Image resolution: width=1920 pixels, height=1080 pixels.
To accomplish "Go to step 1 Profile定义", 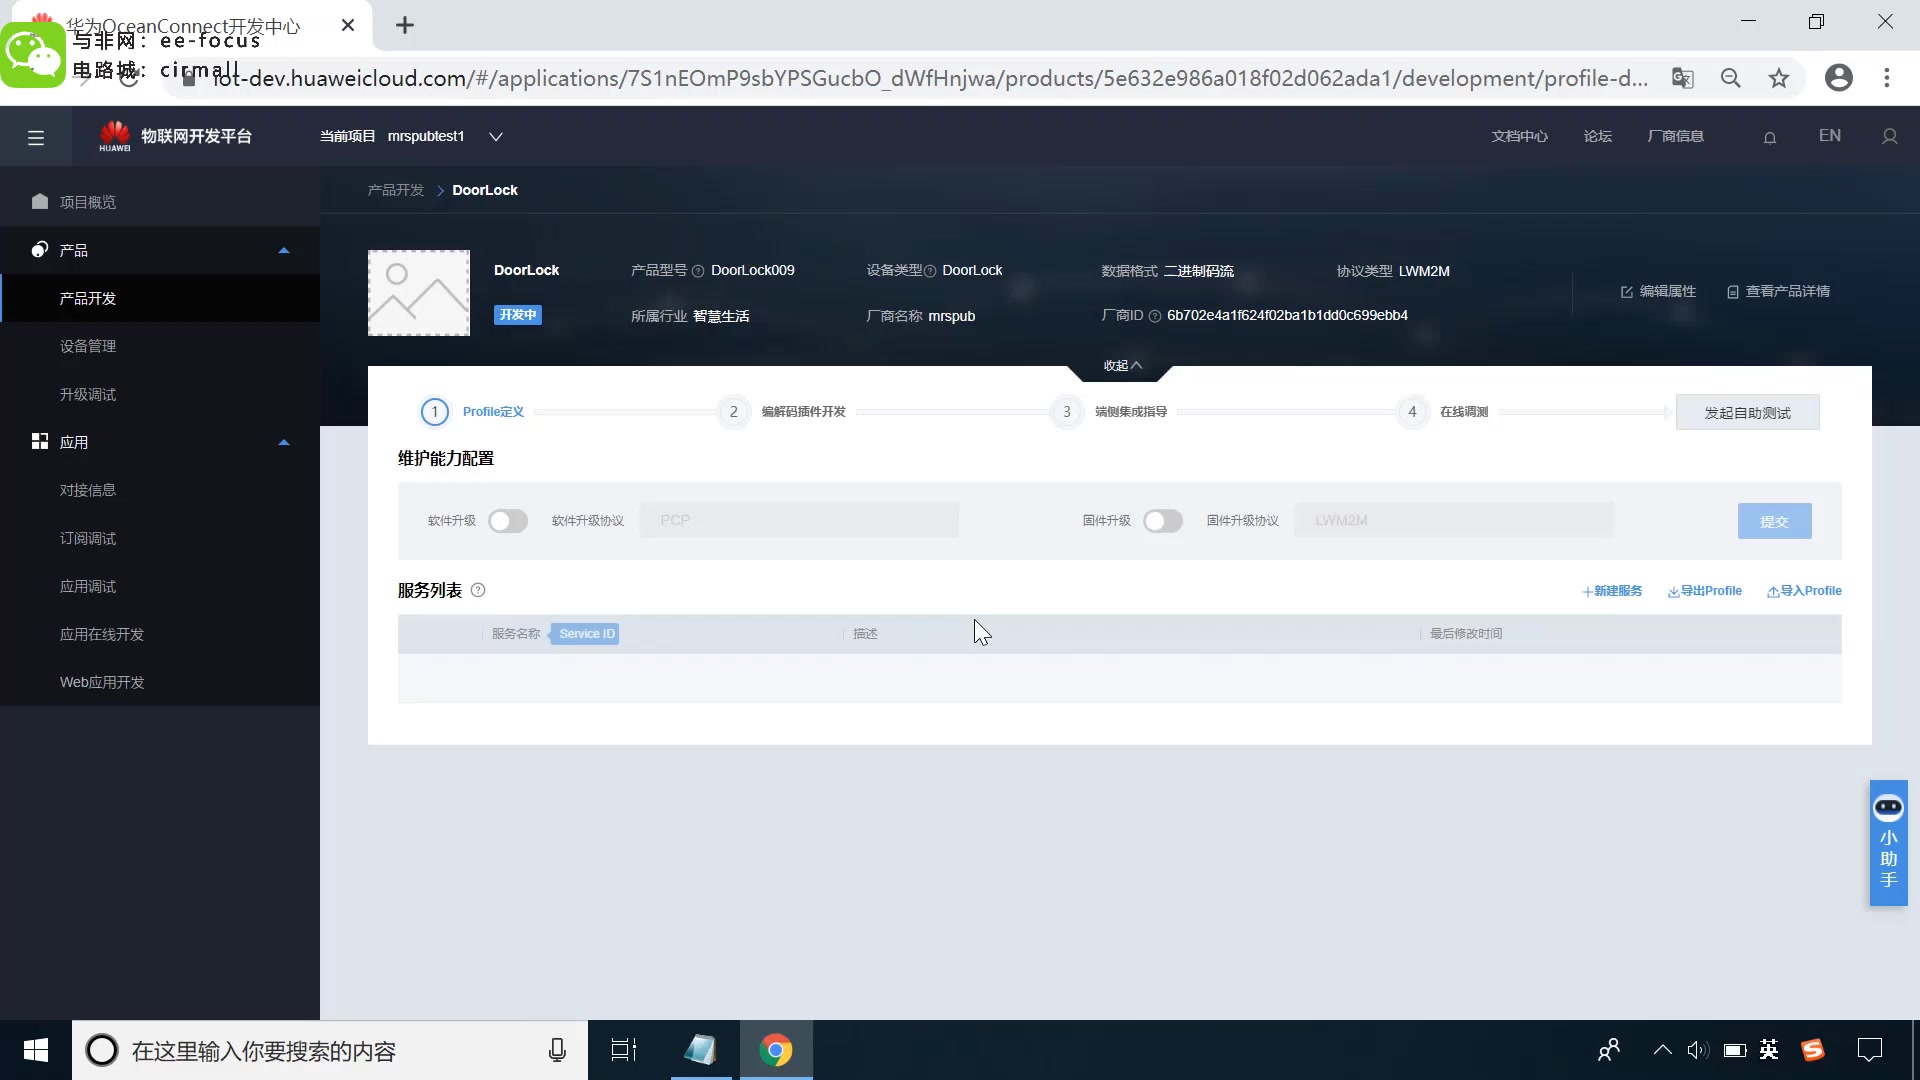I will click(473, 412).
